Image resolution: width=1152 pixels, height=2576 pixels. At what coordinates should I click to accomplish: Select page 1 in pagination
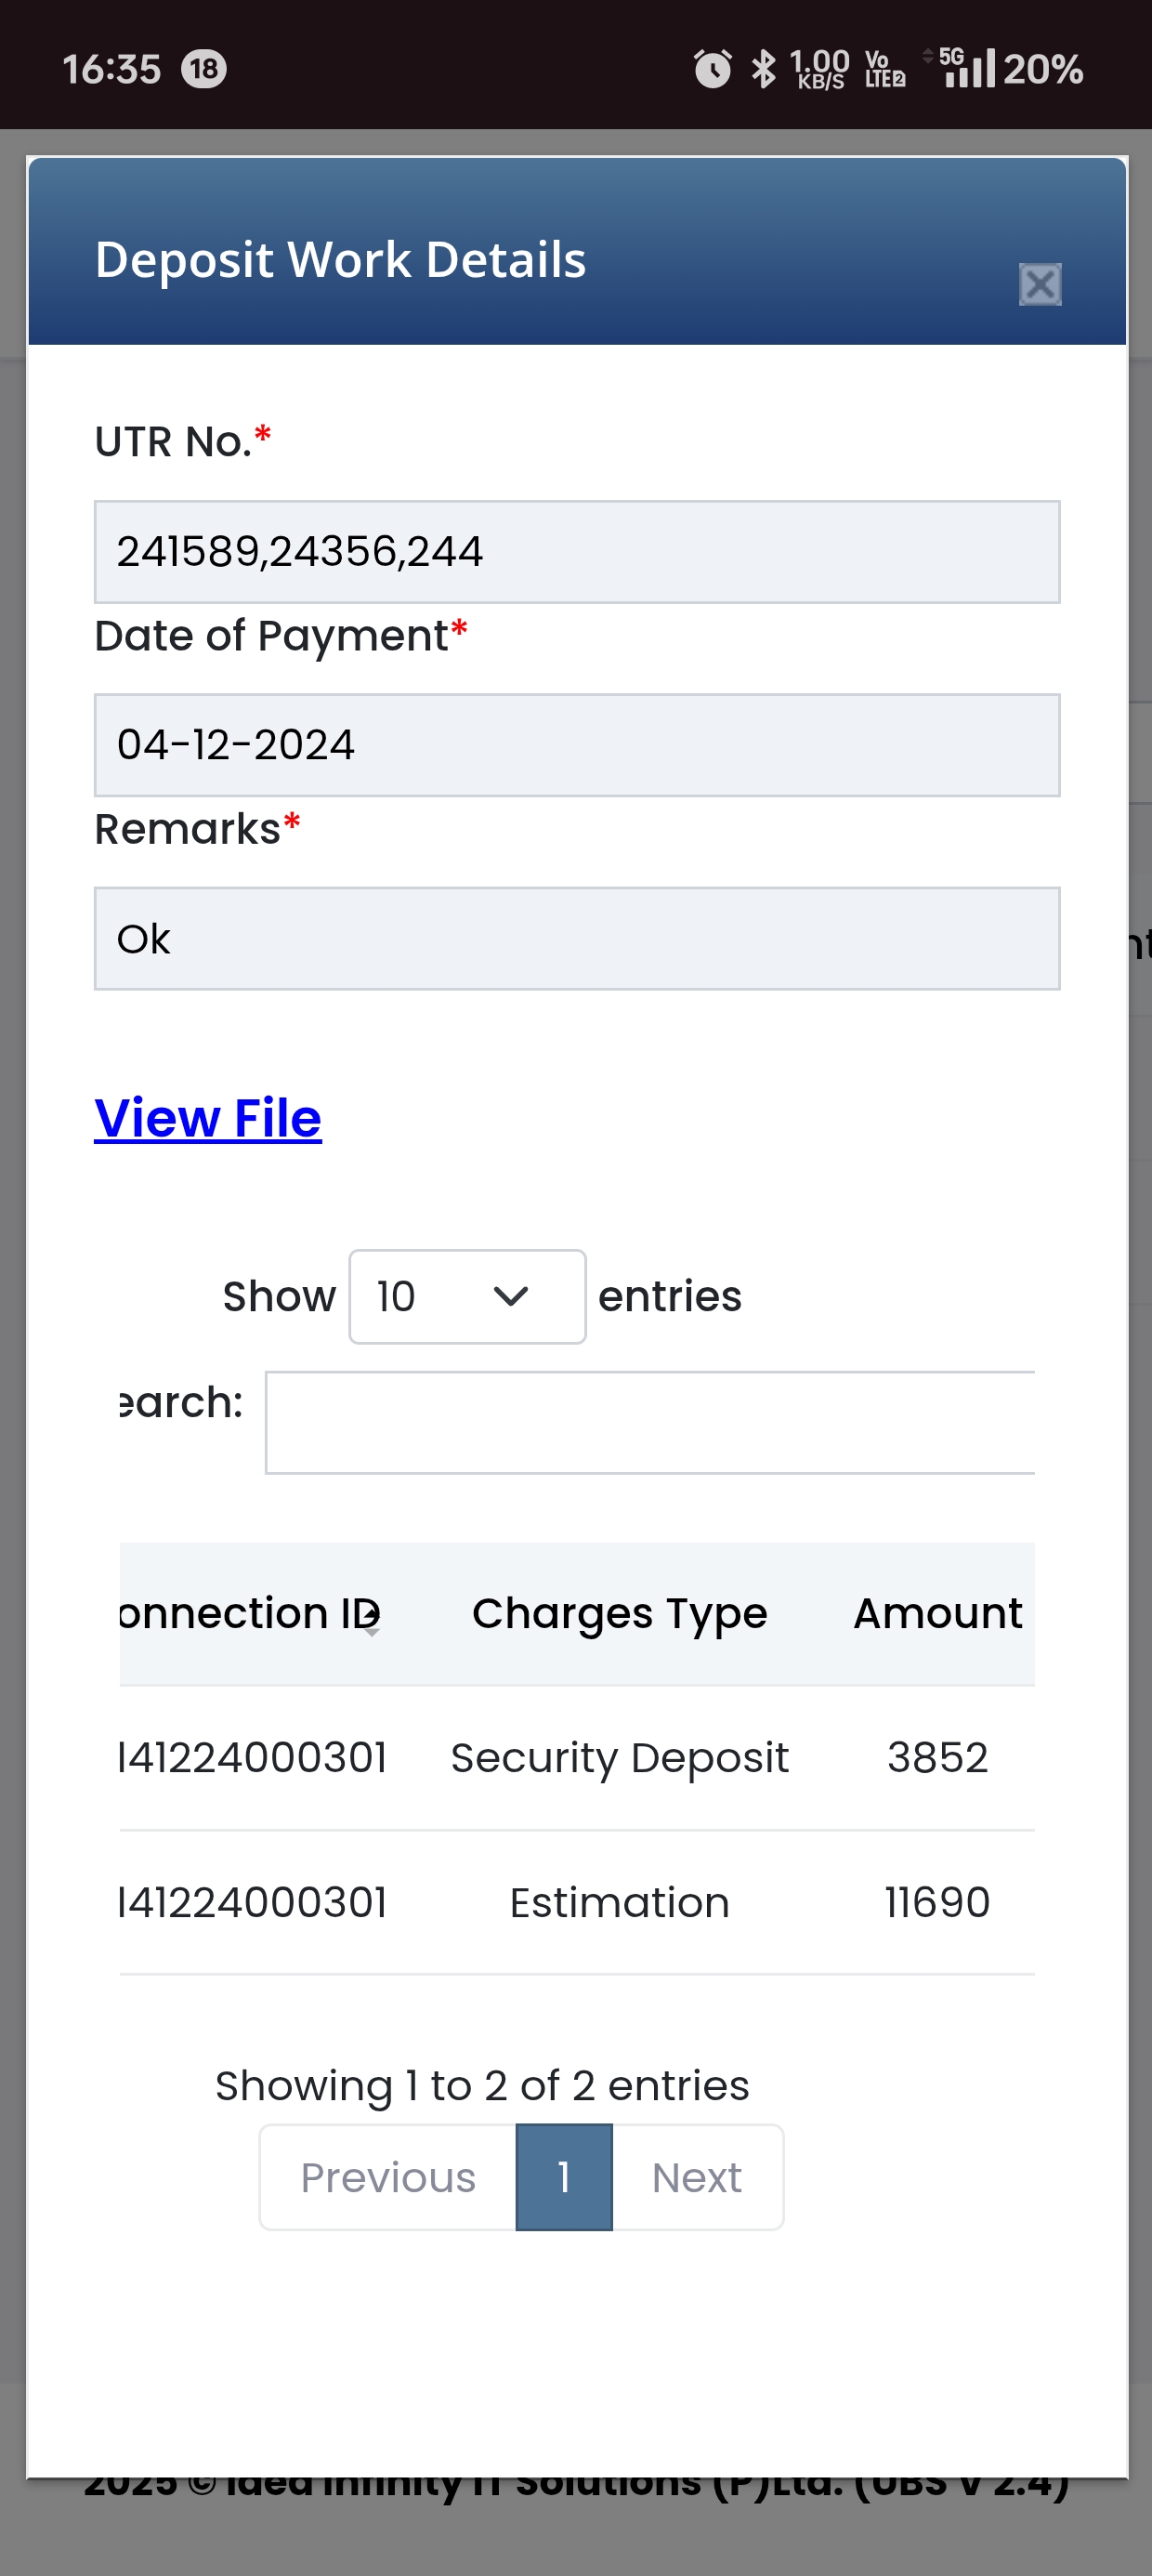pos(564,2177)
